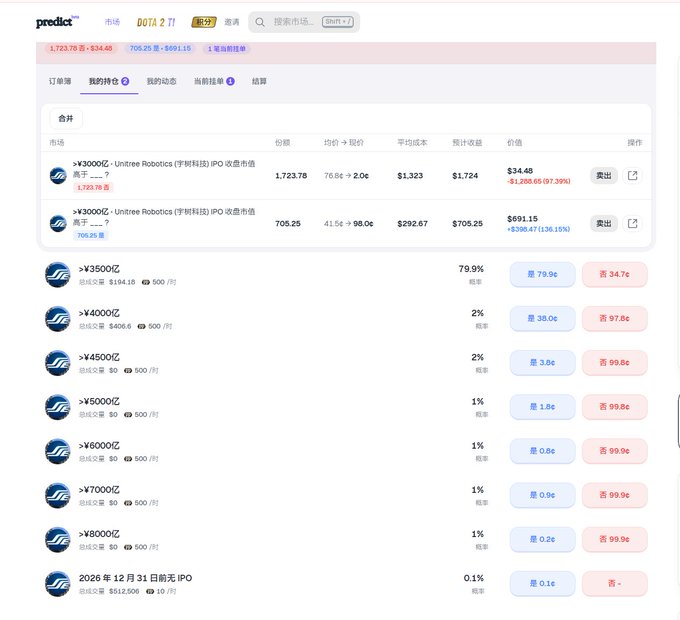
Task: Buy 是 38.0¢ on >¥4000亿
Action: pyautogui.click(x=543, y=319)
